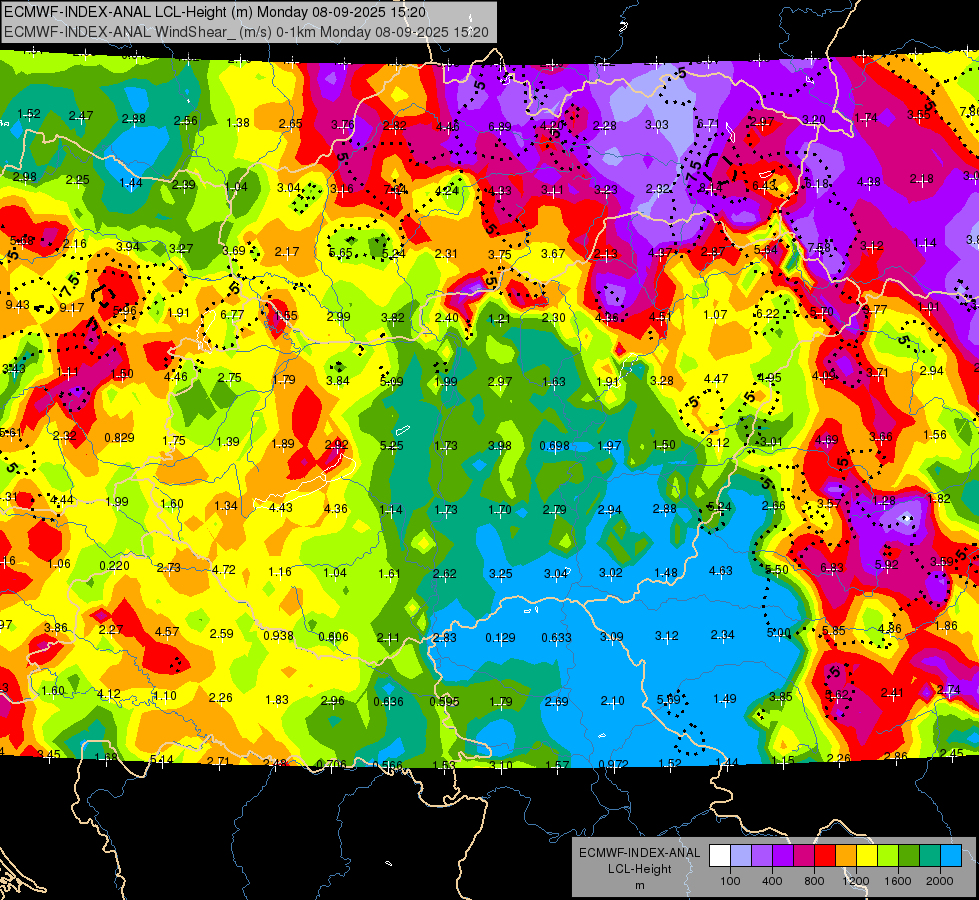Image resolution: width=979 pixels, height=900 pixels.
Task: Click the wind shear value 5.65
Action: coord(340,253)
